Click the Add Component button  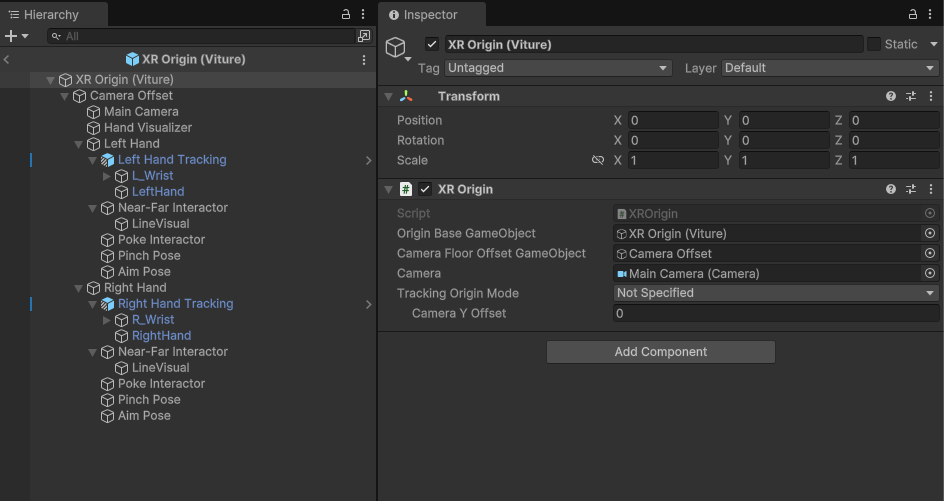(660, 352)
